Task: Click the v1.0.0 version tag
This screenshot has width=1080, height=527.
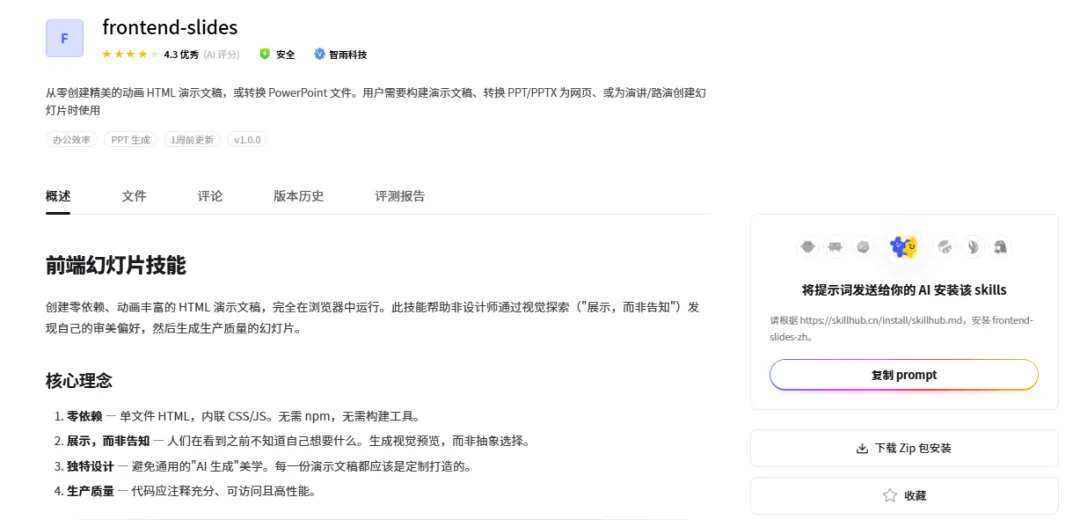Action: pos(247,140)
